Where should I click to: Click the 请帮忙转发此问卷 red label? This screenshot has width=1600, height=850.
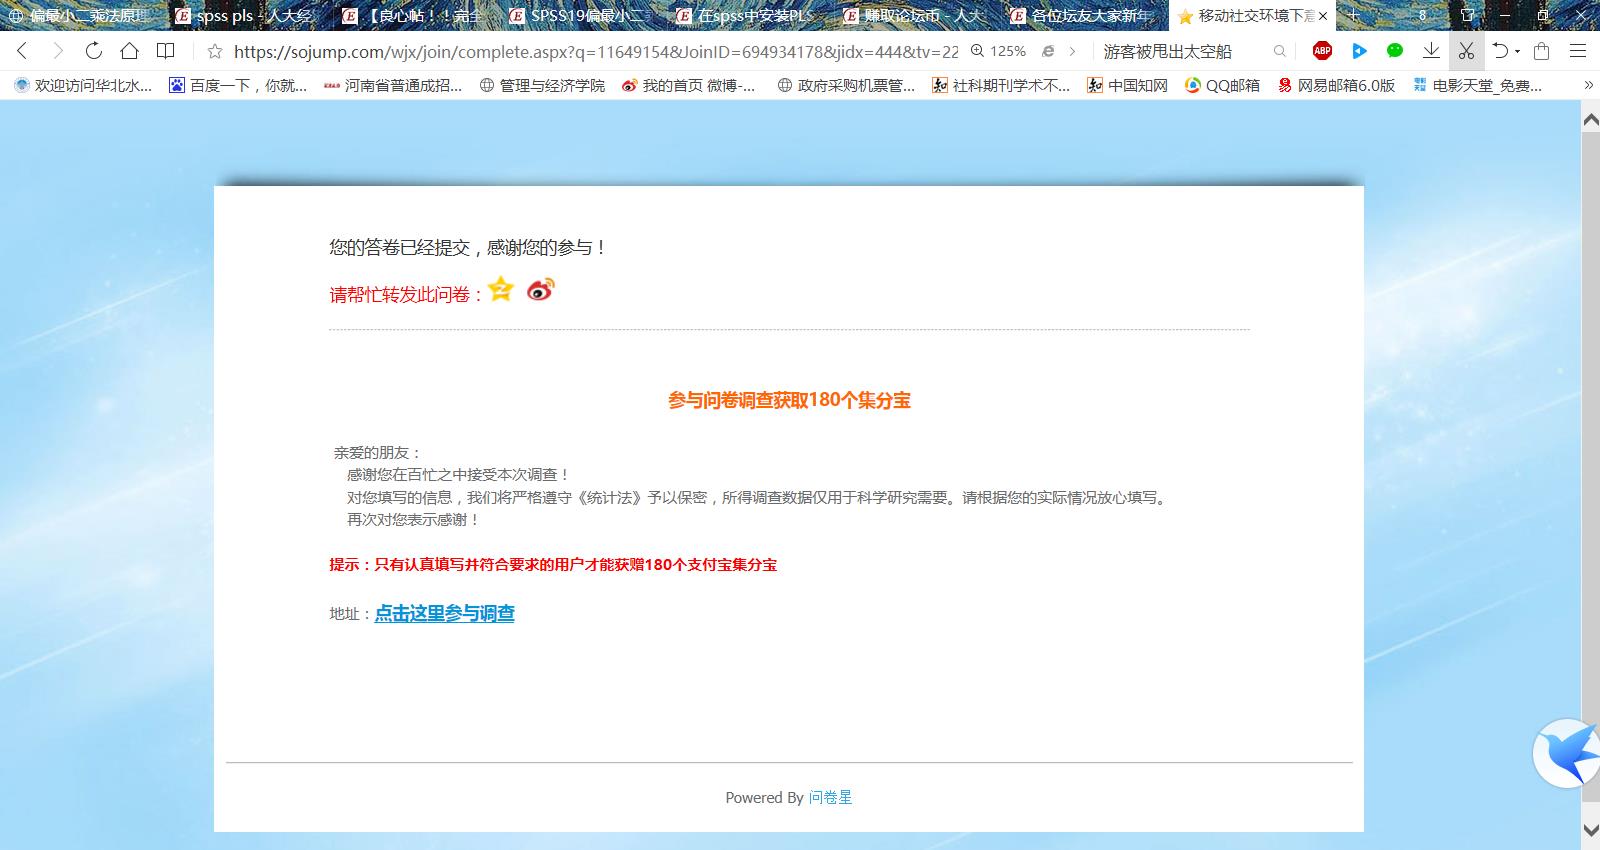(406, 294)
